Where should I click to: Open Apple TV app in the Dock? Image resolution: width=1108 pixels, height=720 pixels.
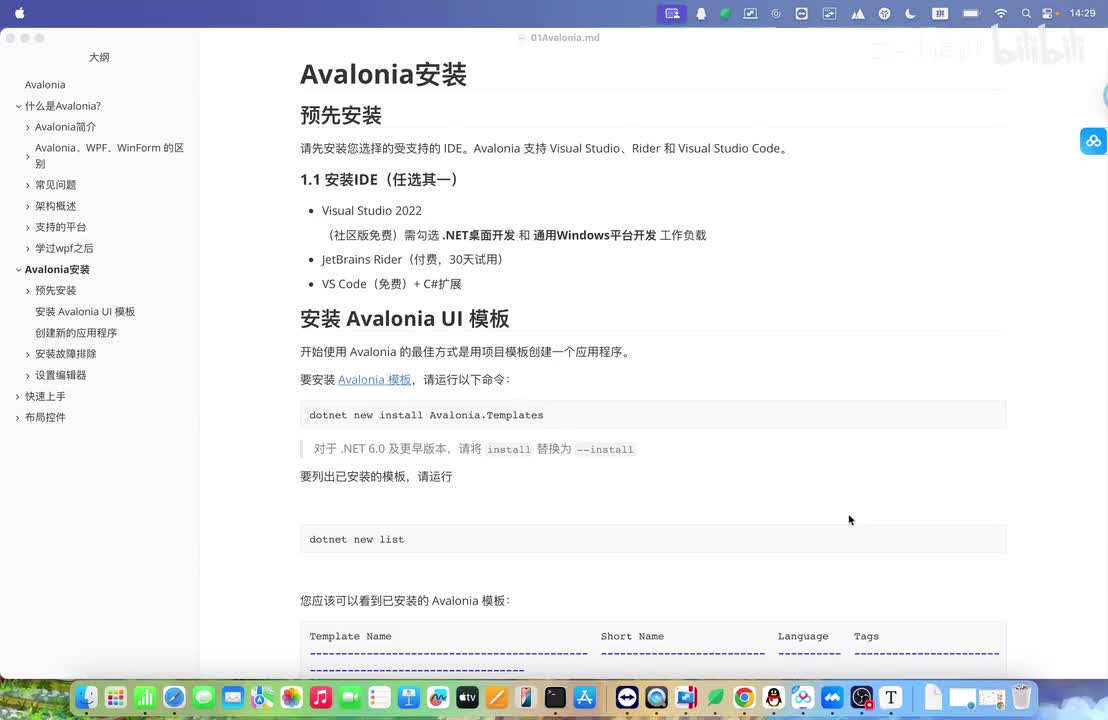(467, 698)
